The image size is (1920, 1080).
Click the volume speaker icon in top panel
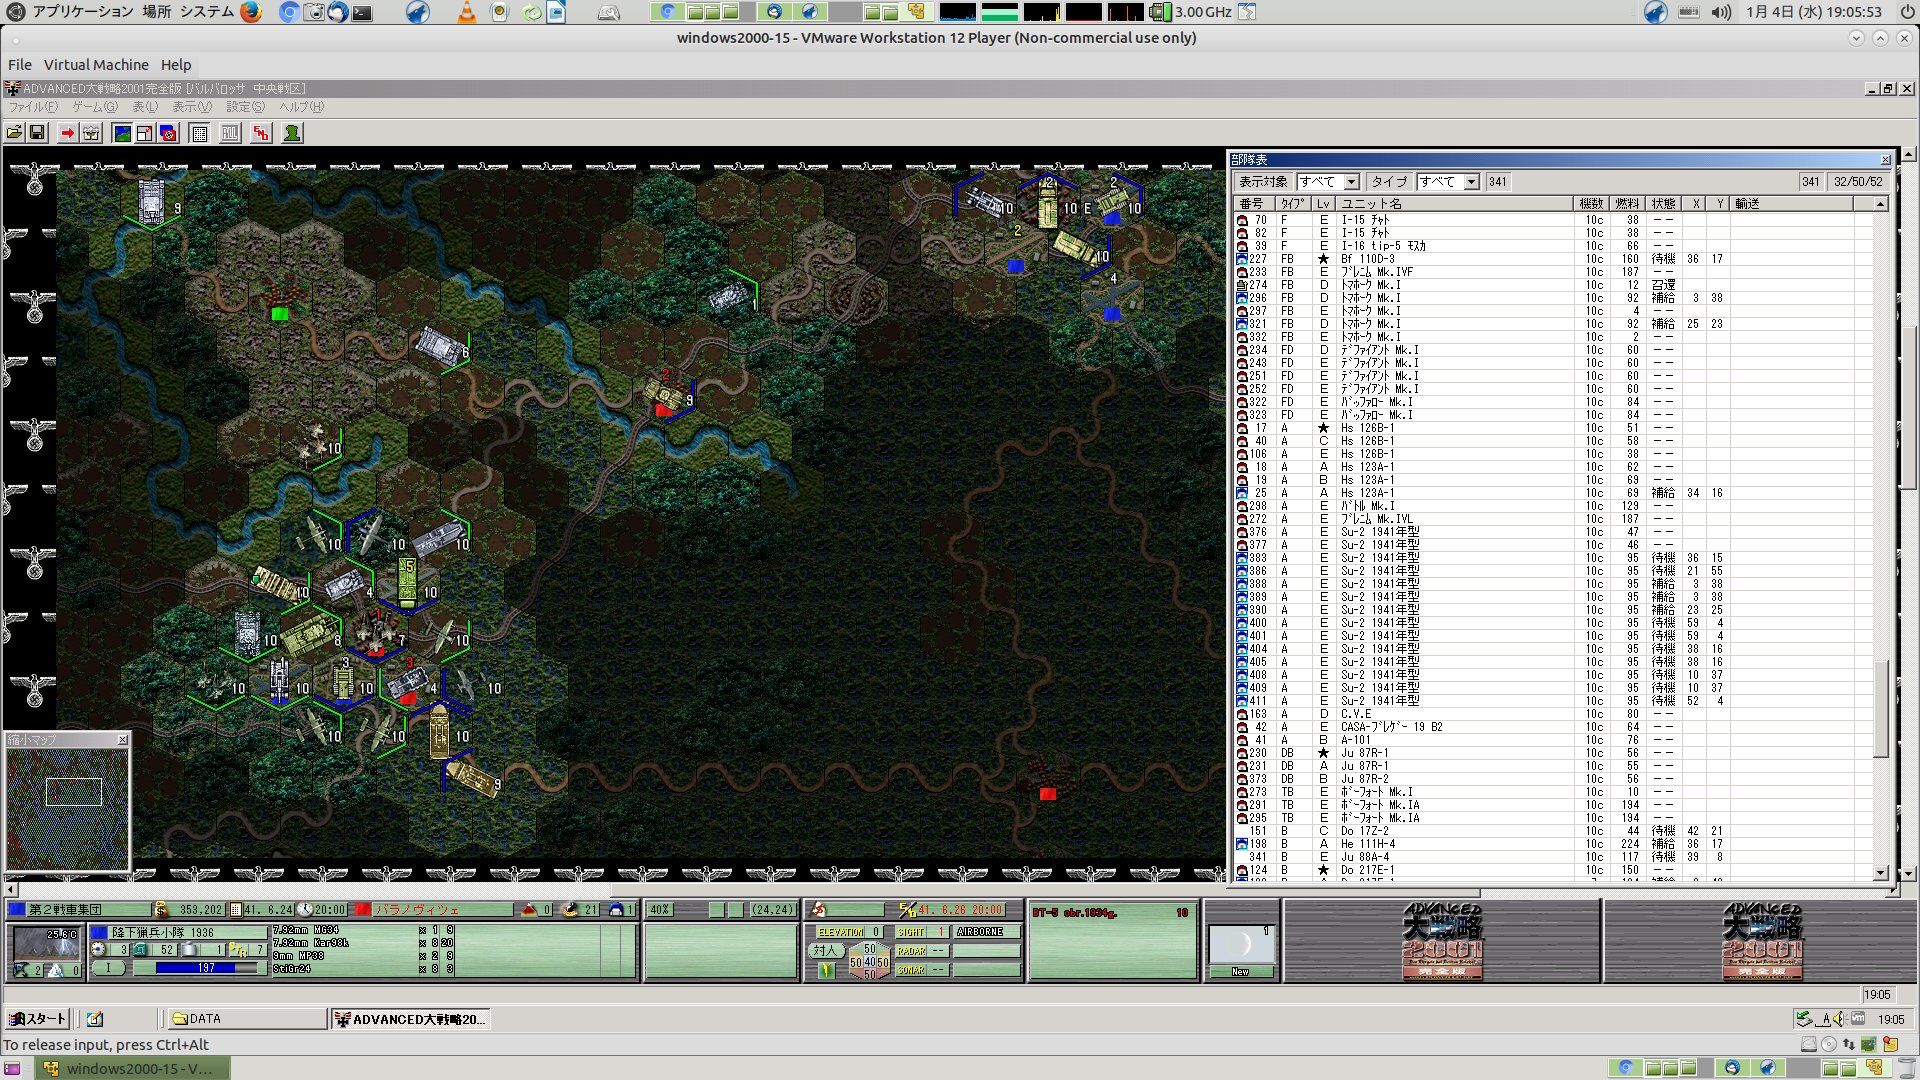[x=1720, y=12]
